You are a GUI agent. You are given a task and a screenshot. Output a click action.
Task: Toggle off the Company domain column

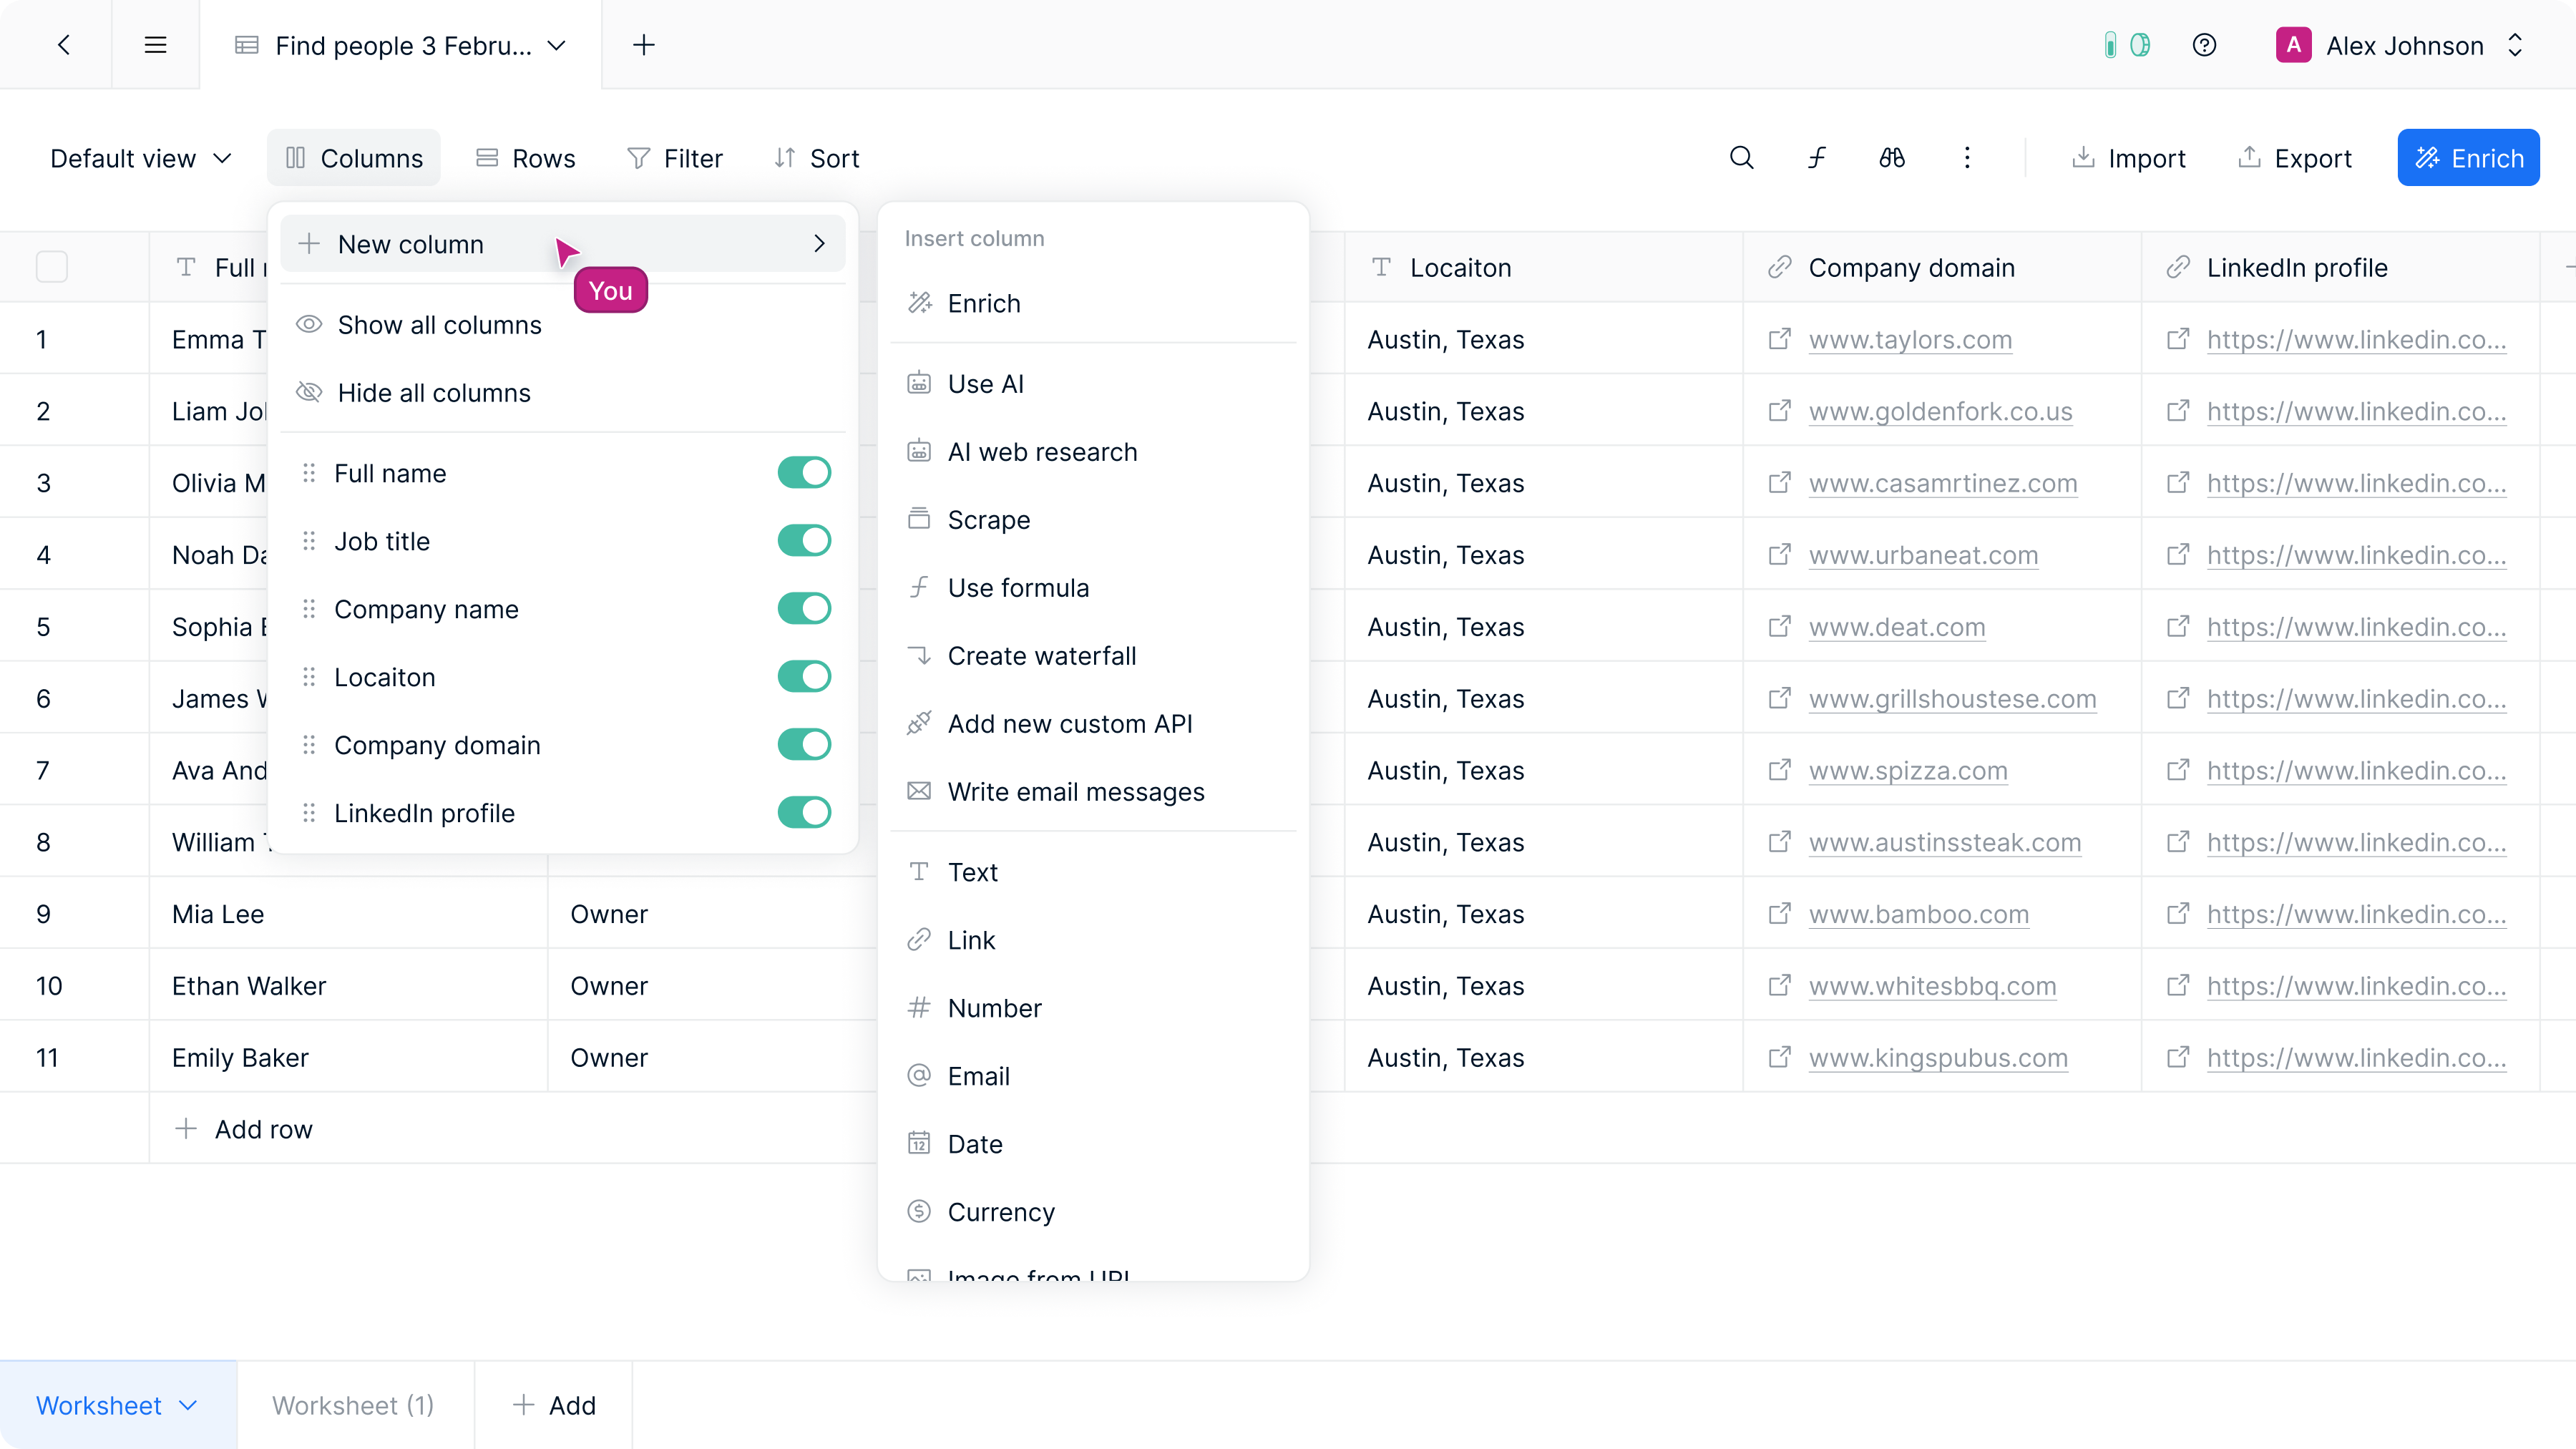click(x=804, y=745)
